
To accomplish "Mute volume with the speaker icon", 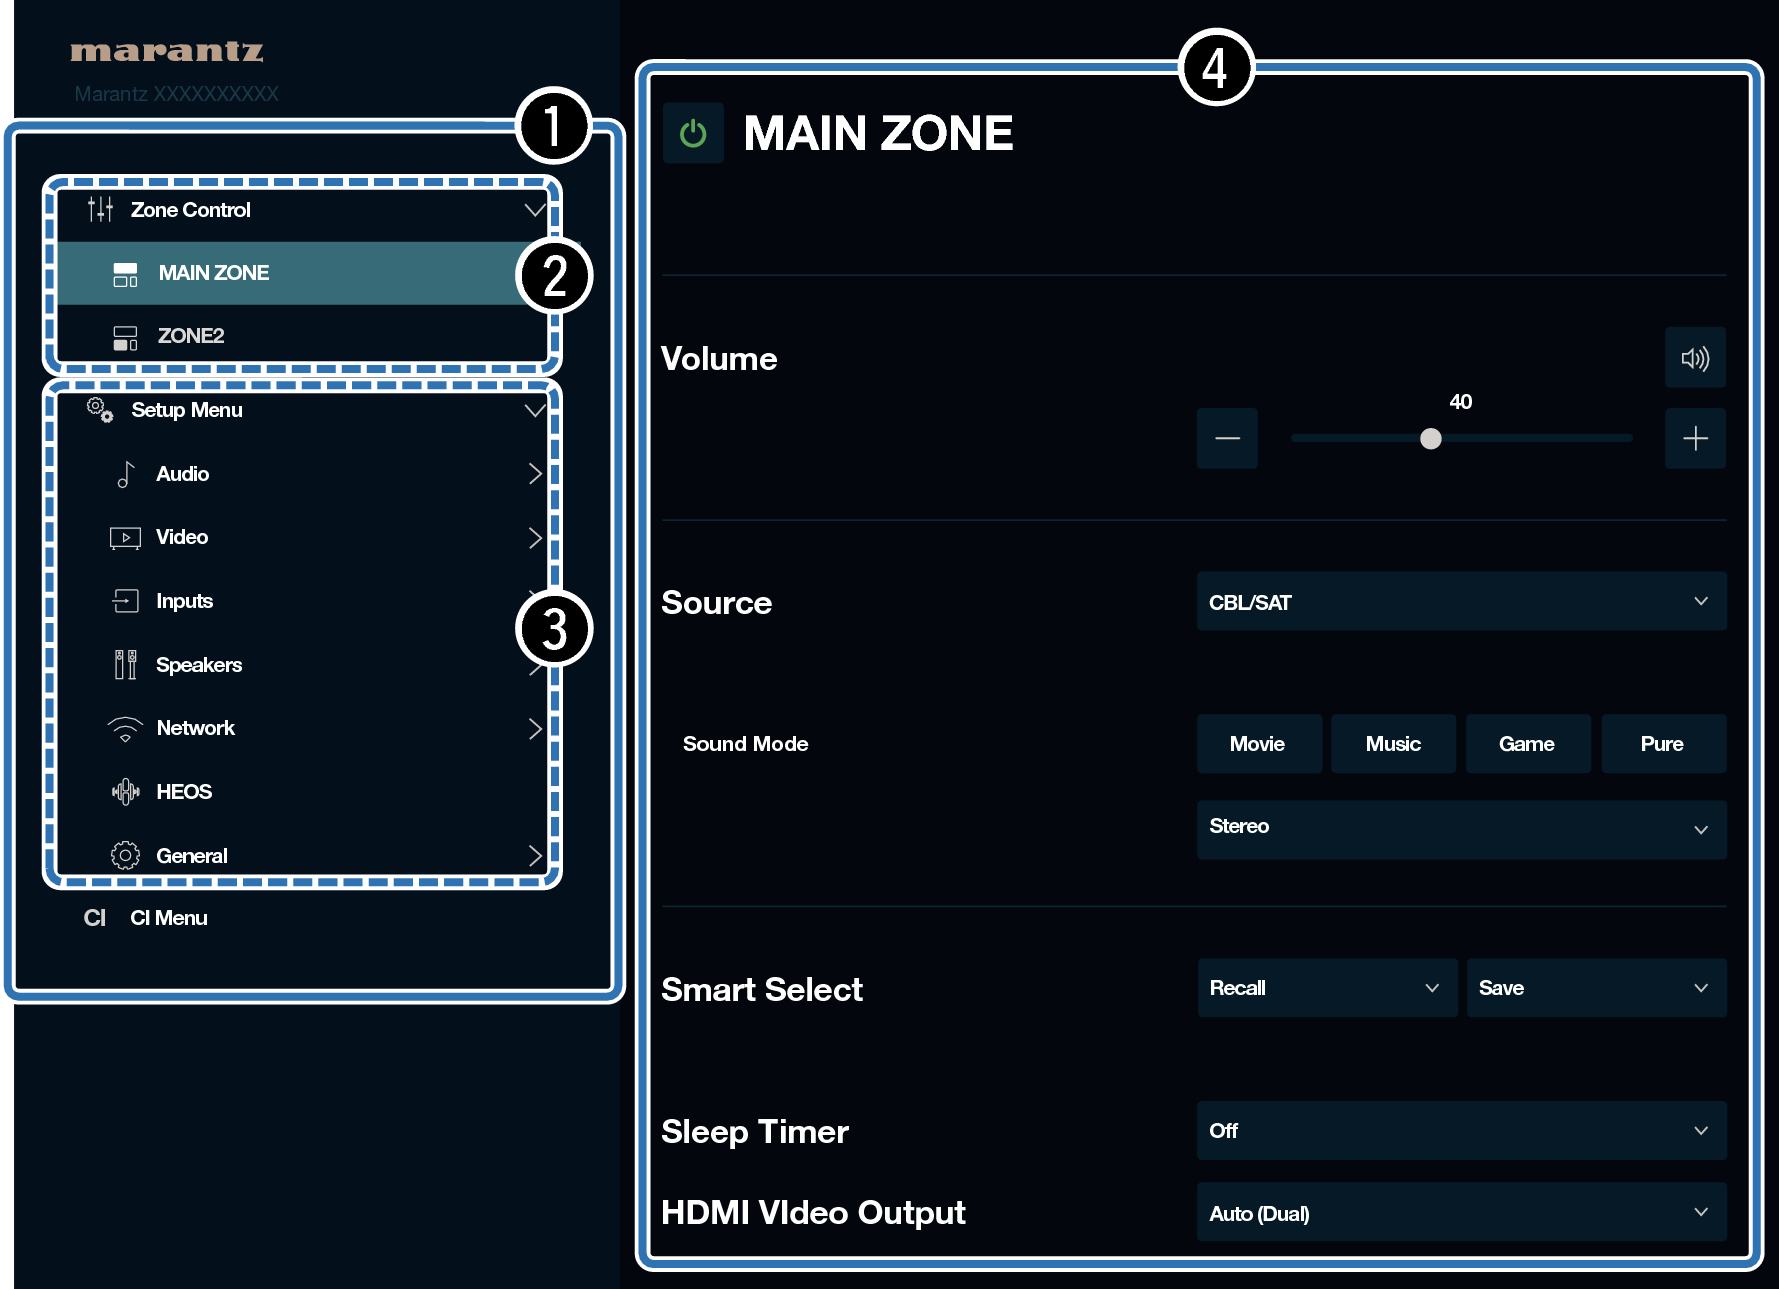I will [1694, 358].
